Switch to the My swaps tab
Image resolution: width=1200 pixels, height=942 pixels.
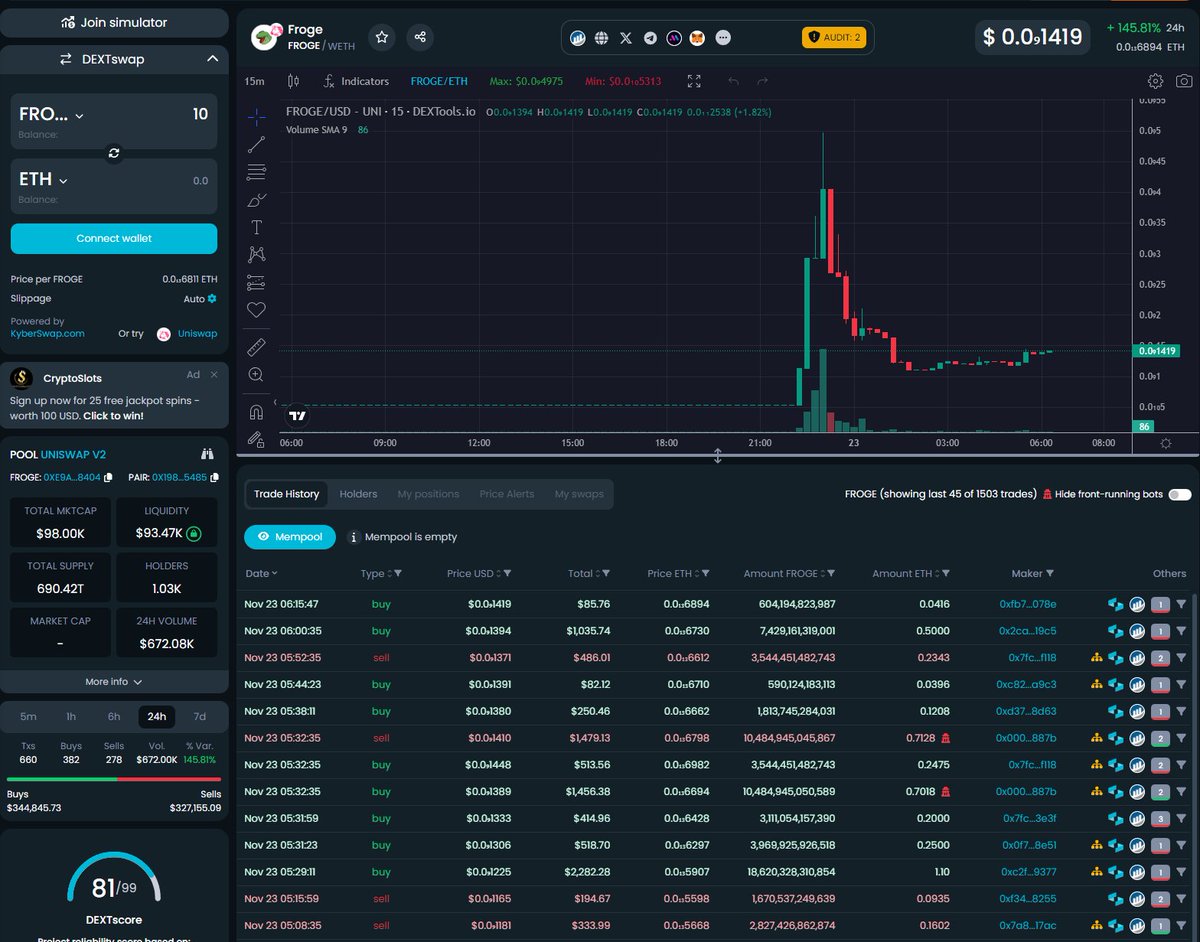pyautogui.click(x=579, y=494)
